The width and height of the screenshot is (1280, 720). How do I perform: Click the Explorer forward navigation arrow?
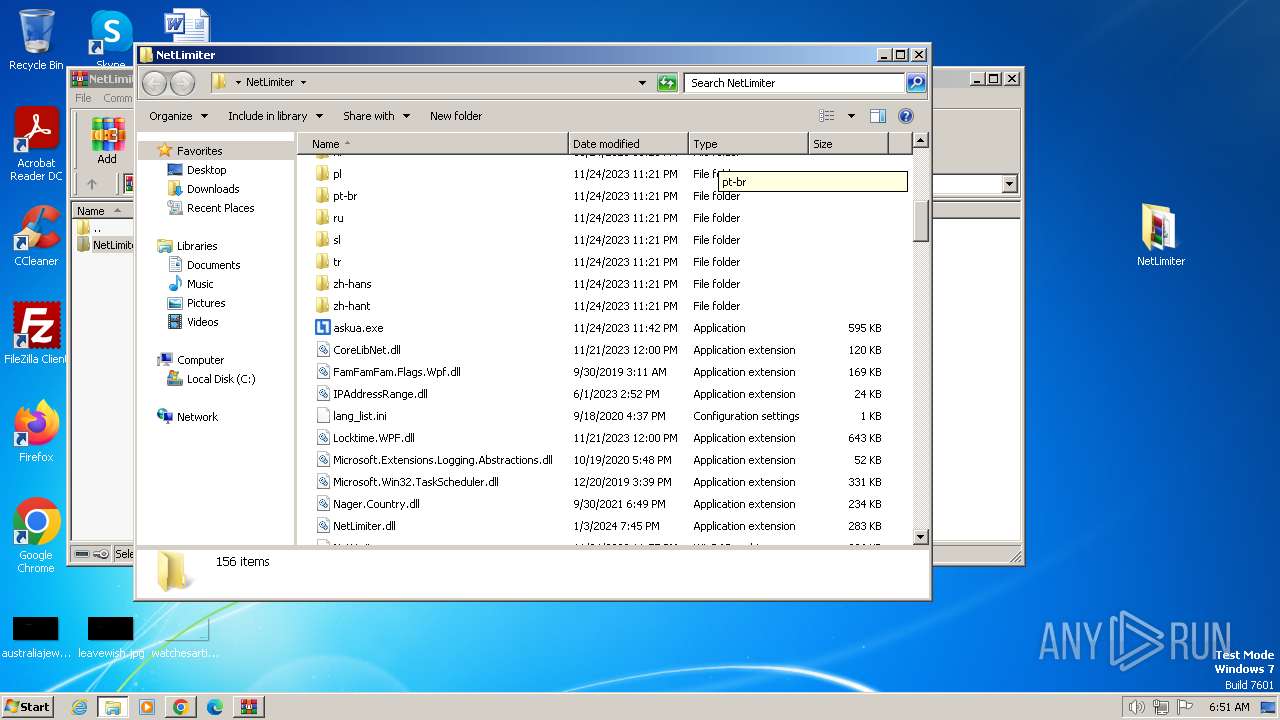[182, 83]
